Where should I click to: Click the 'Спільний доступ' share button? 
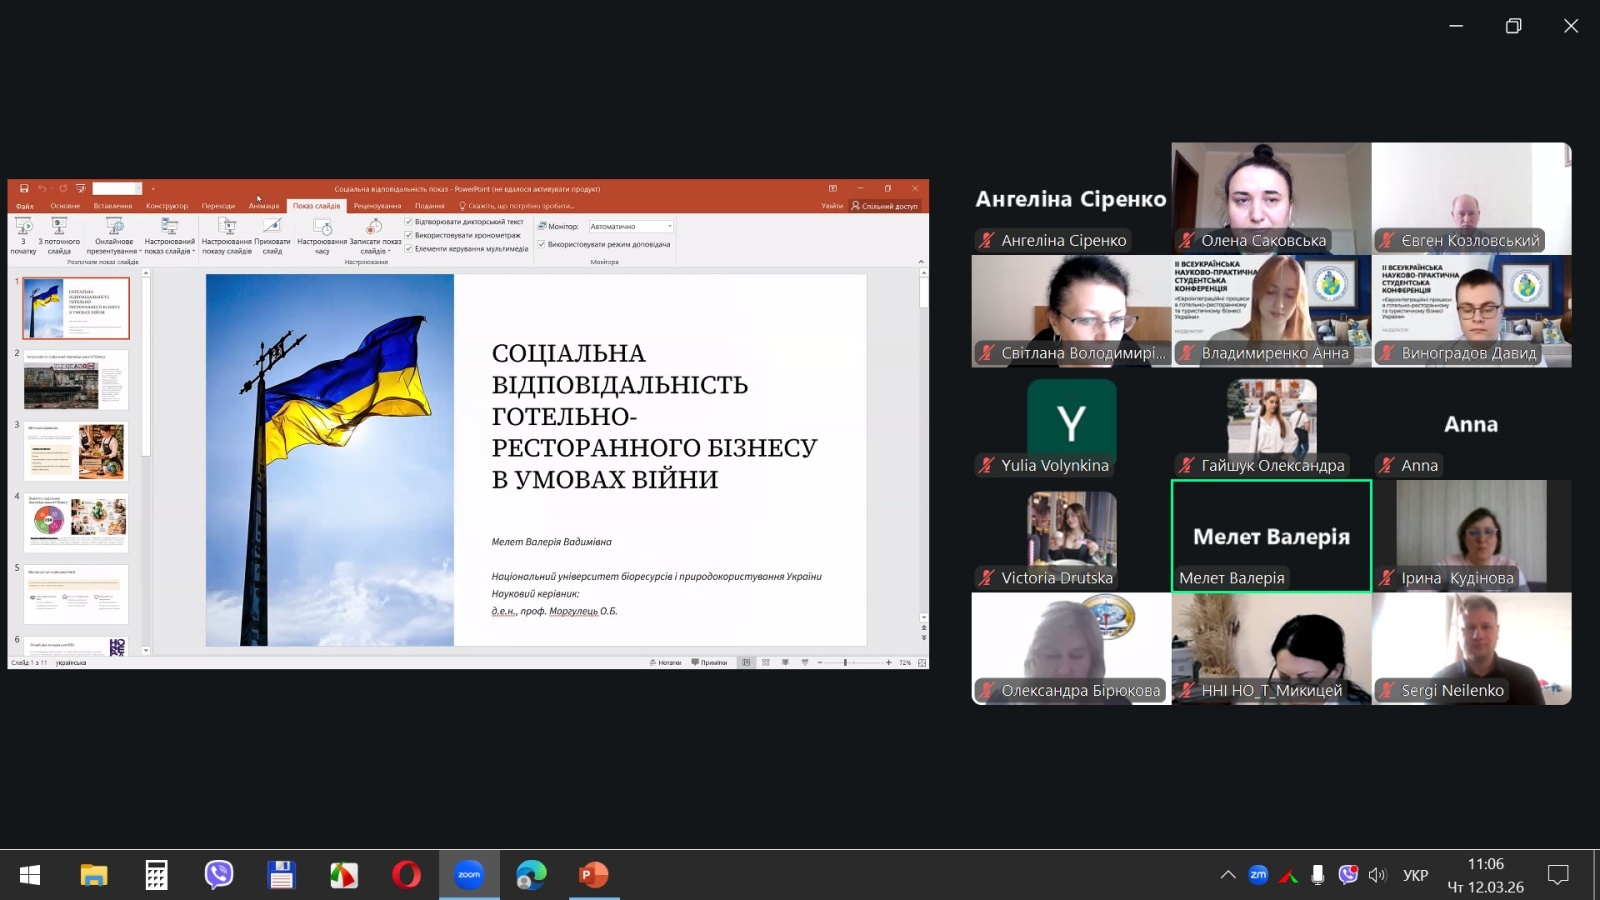885,206
